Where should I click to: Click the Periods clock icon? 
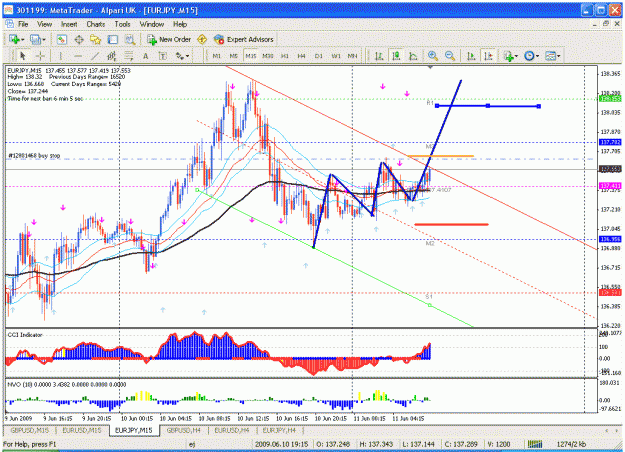pos(529,56)
